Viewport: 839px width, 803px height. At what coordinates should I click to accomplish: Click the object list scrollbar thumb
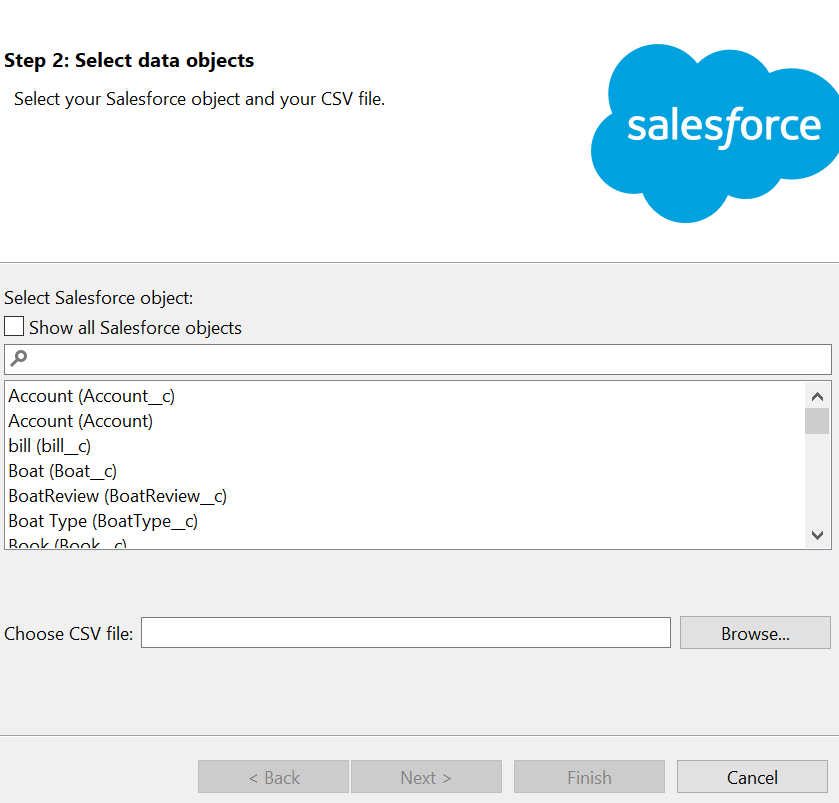click(817, 421)
